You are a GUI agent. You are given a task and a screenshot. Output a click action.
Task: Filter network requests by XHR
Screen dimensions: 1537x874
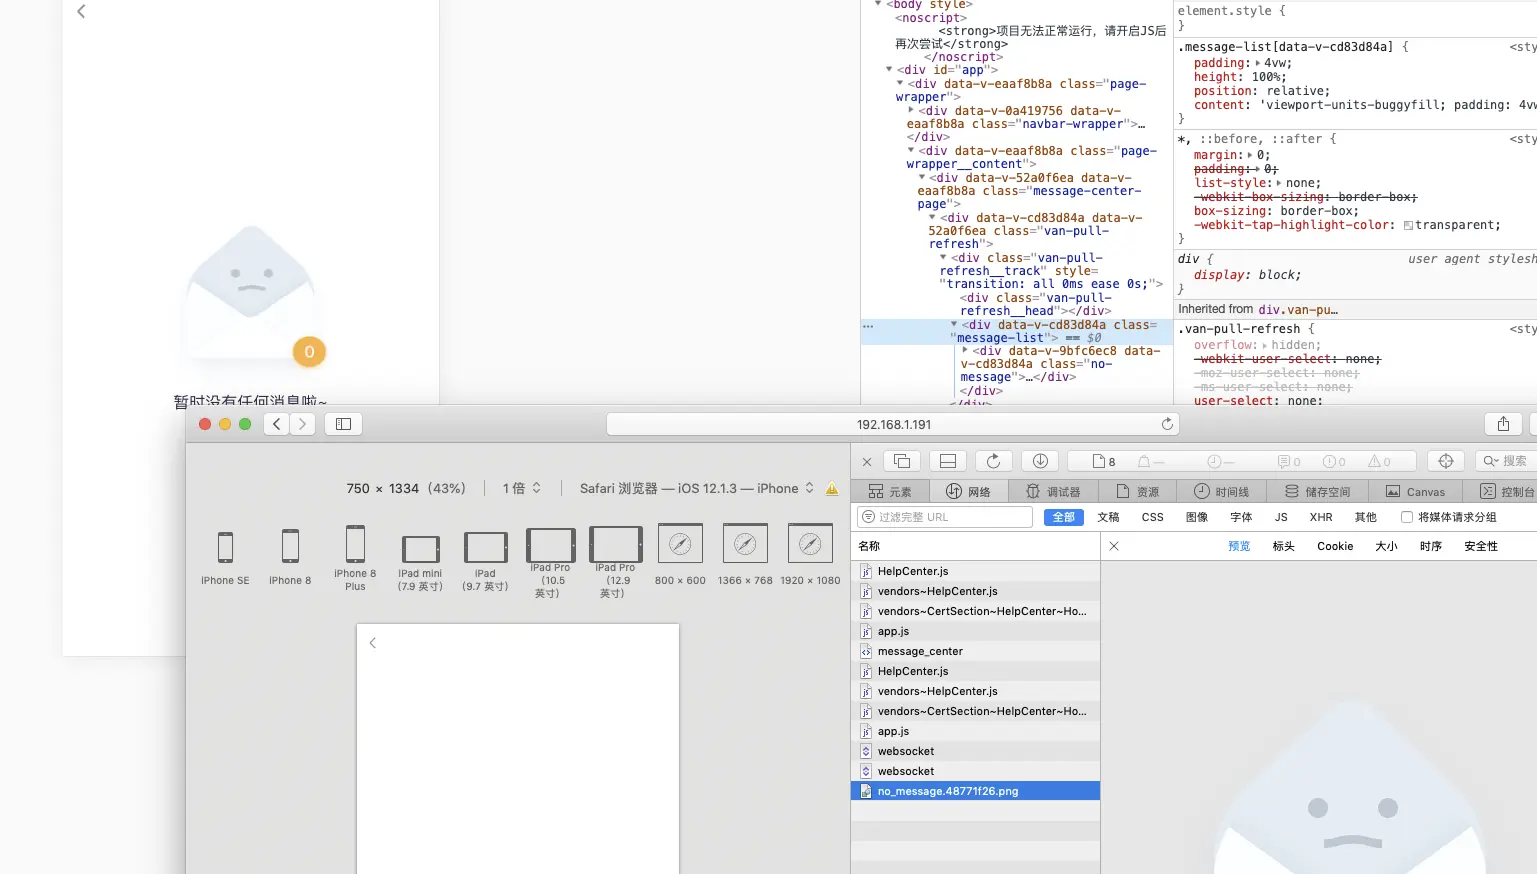pyautogui.click(x=1321, y=517)
